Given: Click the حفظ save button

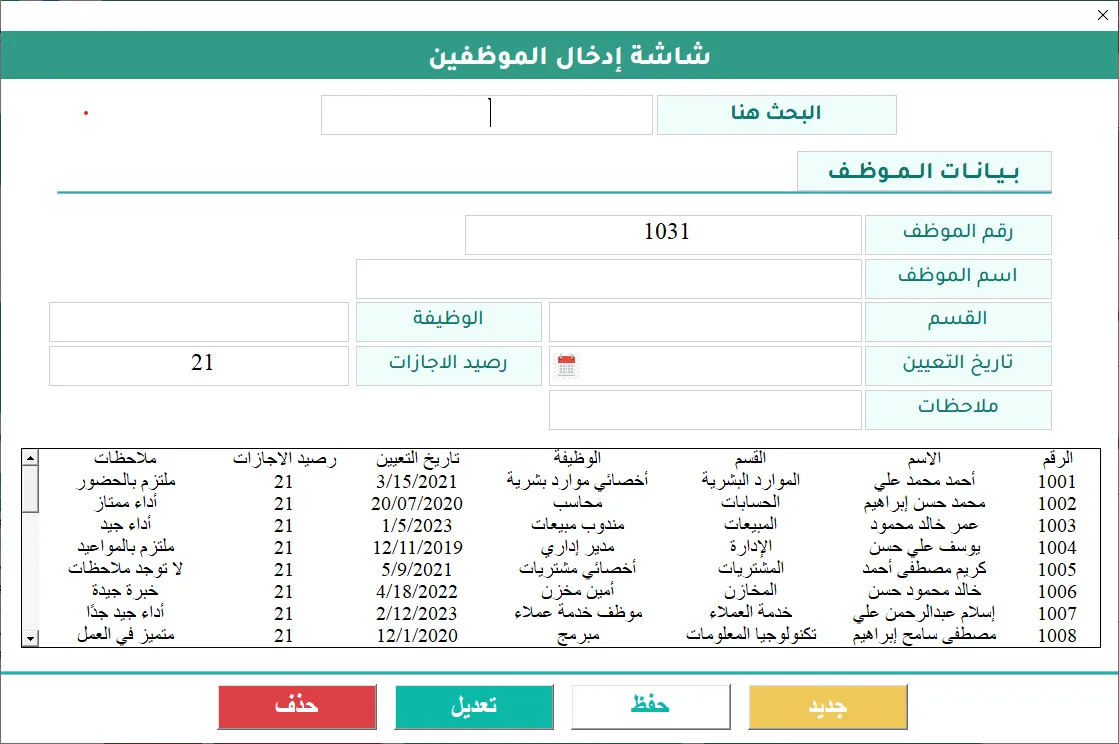Looking at the screenshot, I should (x=651, y=707).
